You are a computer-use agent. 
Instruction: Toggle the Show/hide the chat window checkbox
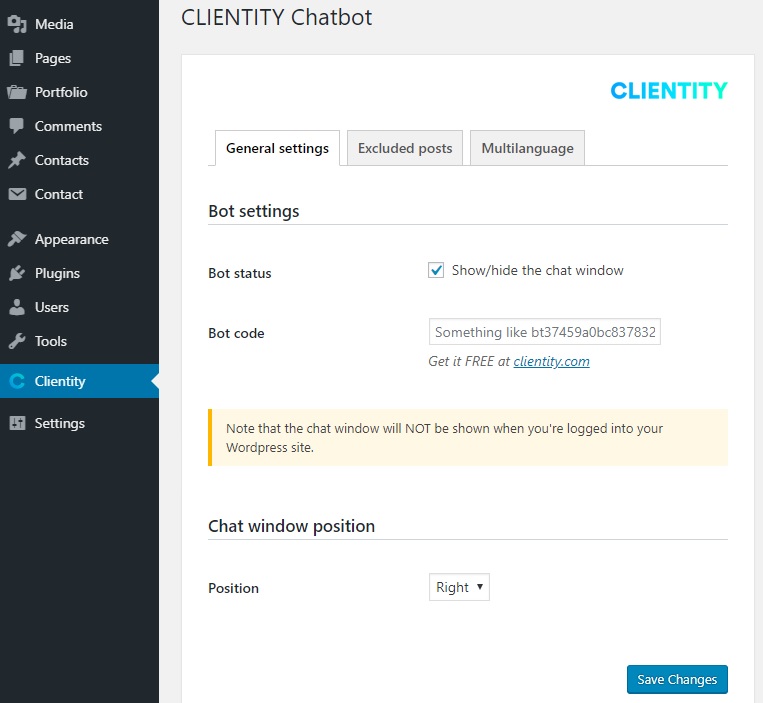click(436, 270)
